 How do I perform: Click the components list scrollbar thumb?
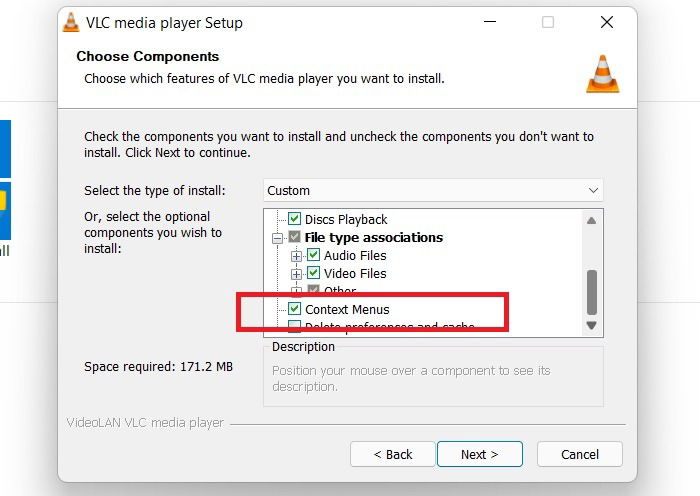(x=592, y=292)
